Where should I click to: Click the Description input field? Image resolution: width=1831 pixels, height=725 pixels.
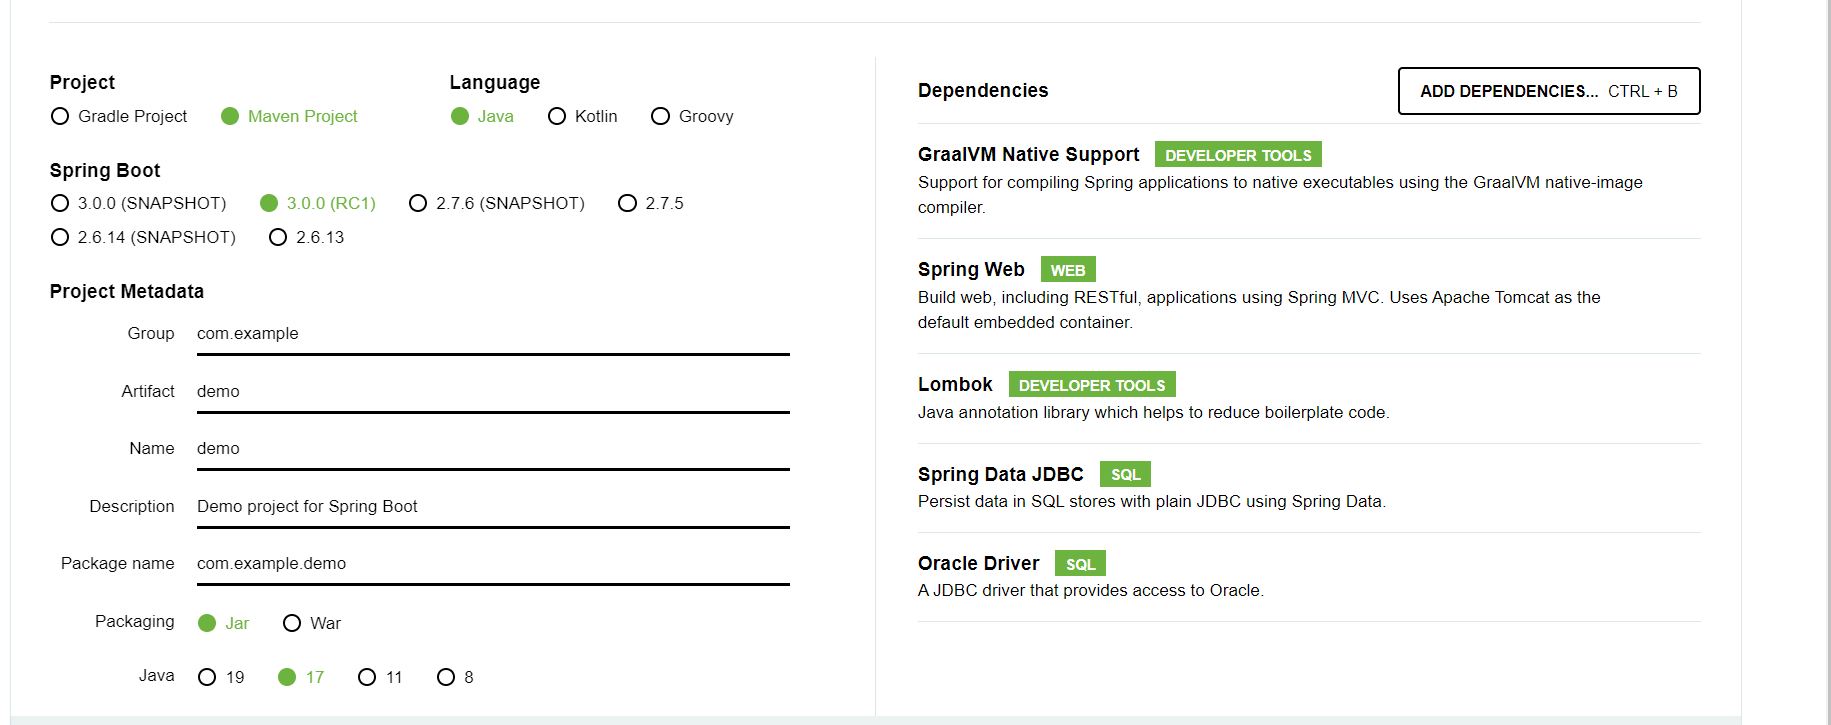coord(493,507)
